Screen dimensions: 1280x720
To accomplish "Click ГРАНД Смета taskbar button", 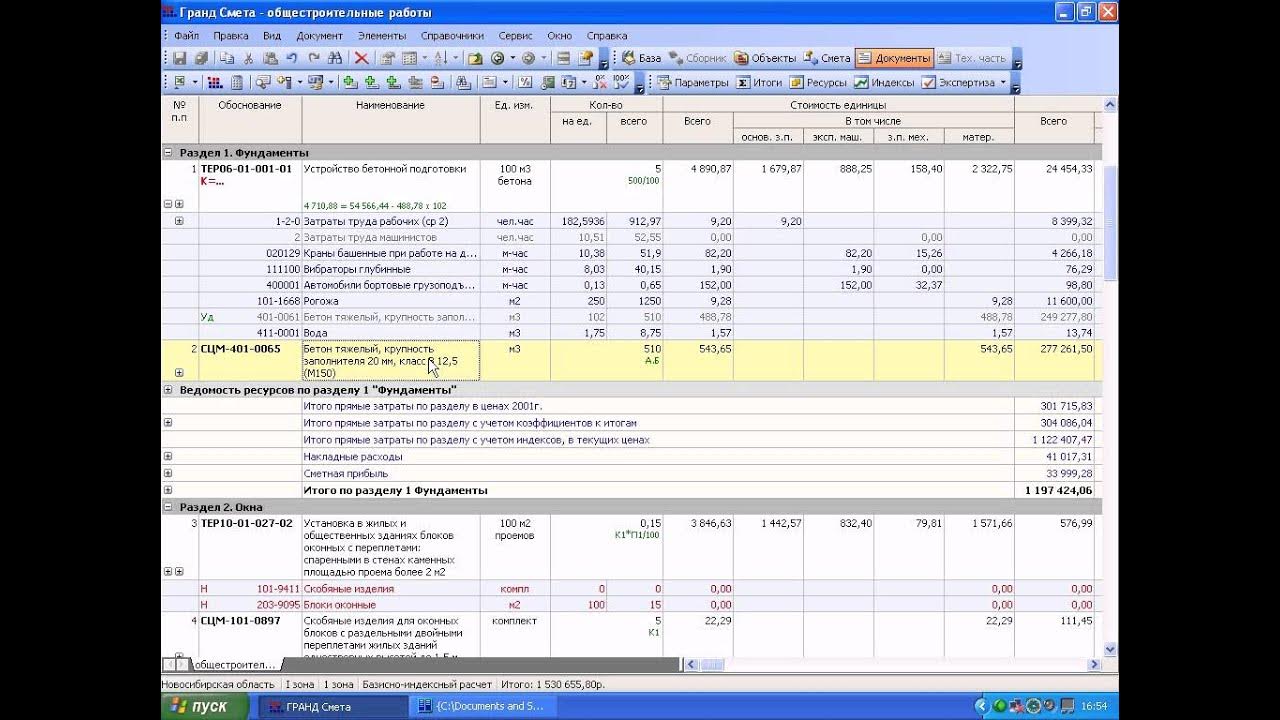I will [333, 706].
